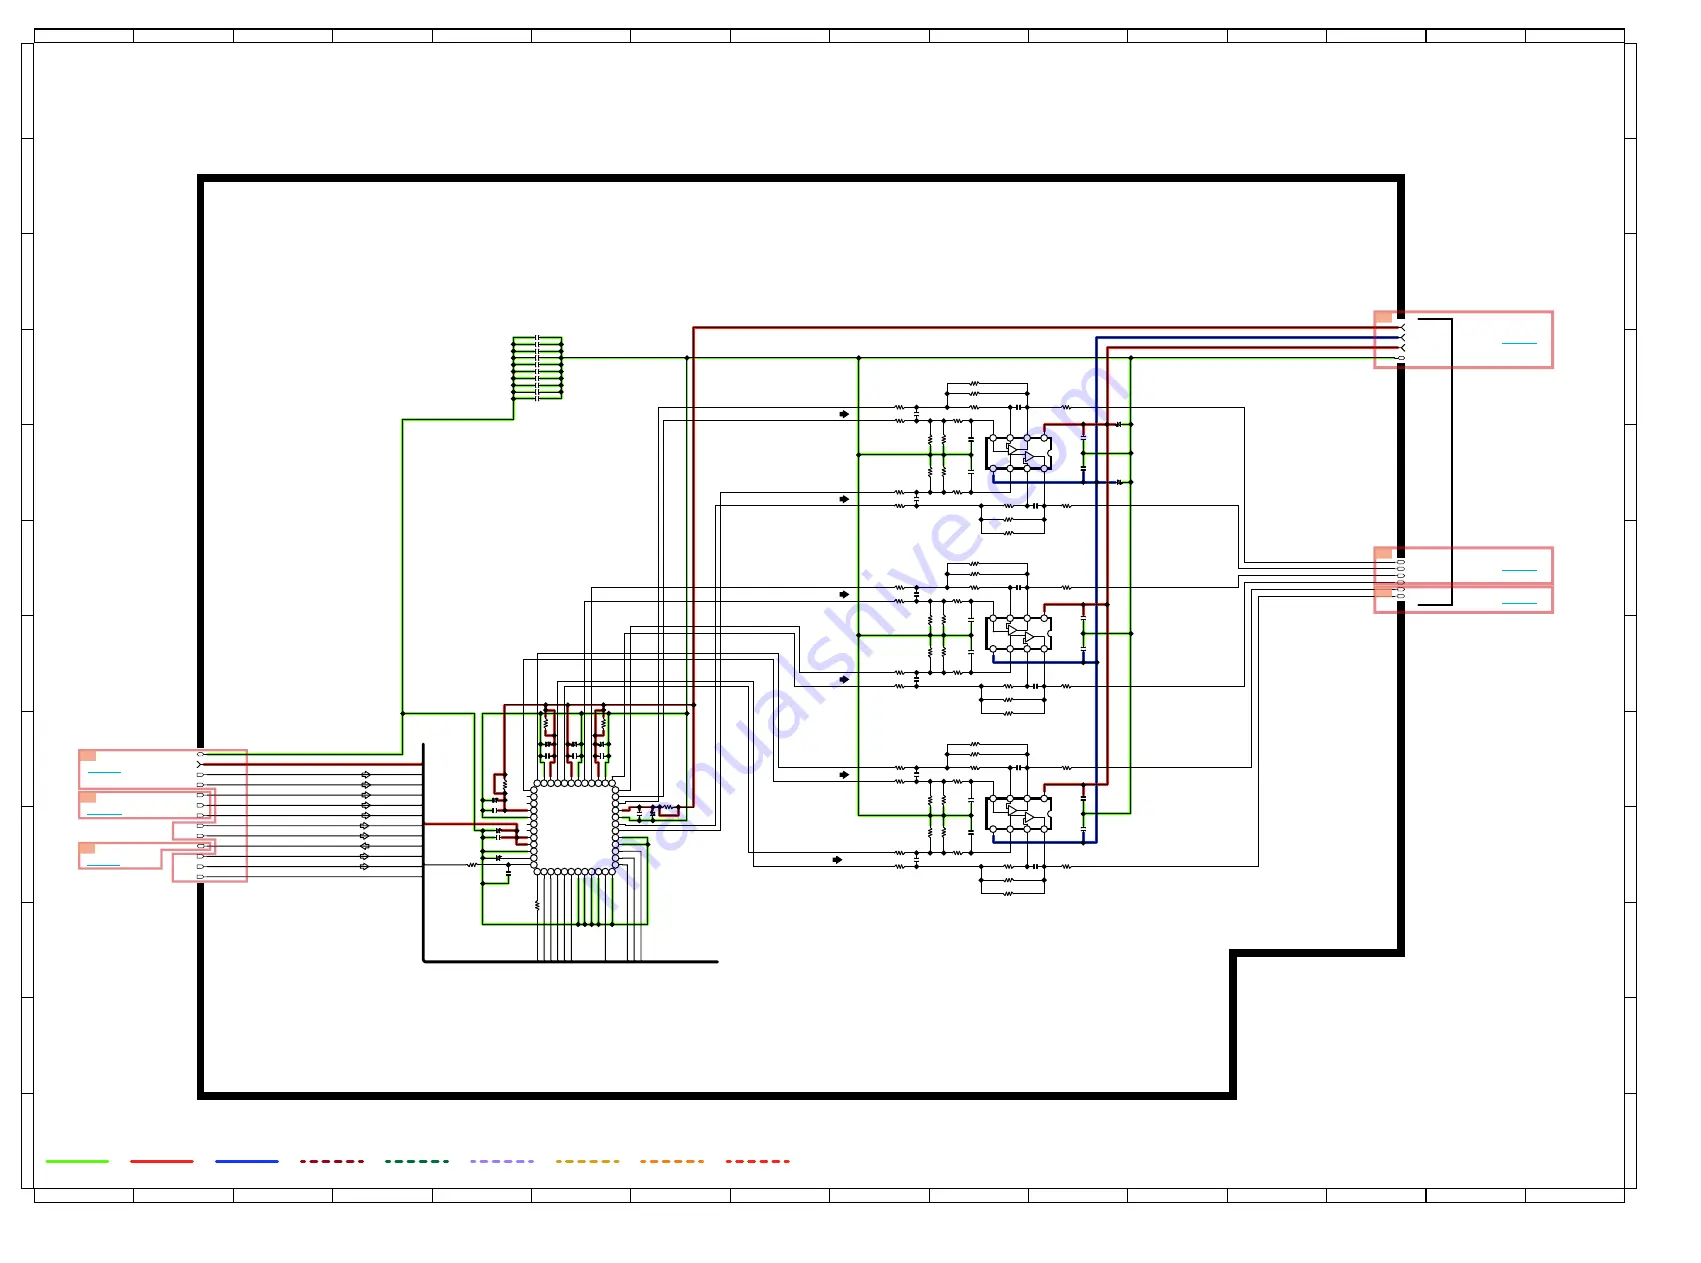Open the blue link in top-left connector box
The height and width of the screenshot is (1263, 1701).
tap(104, 772)
